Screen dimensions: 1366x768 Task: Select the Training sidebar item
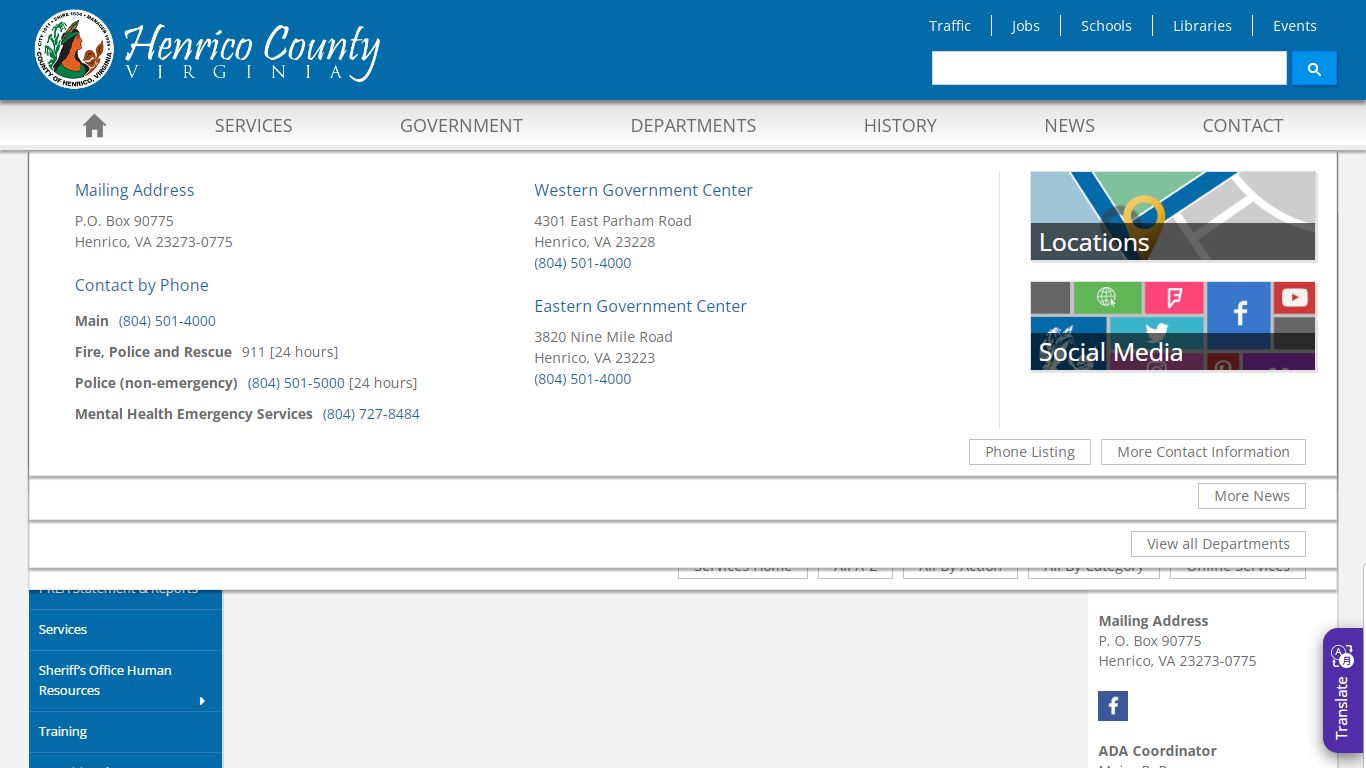[x=125, y=732]
